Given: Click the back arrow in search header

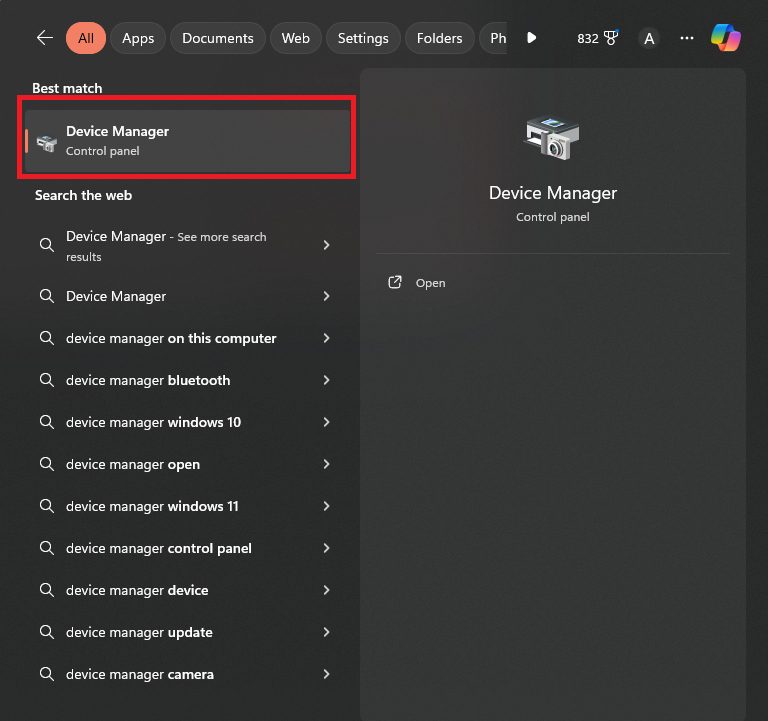Looking at the screenshot, I should coord(44,38).
